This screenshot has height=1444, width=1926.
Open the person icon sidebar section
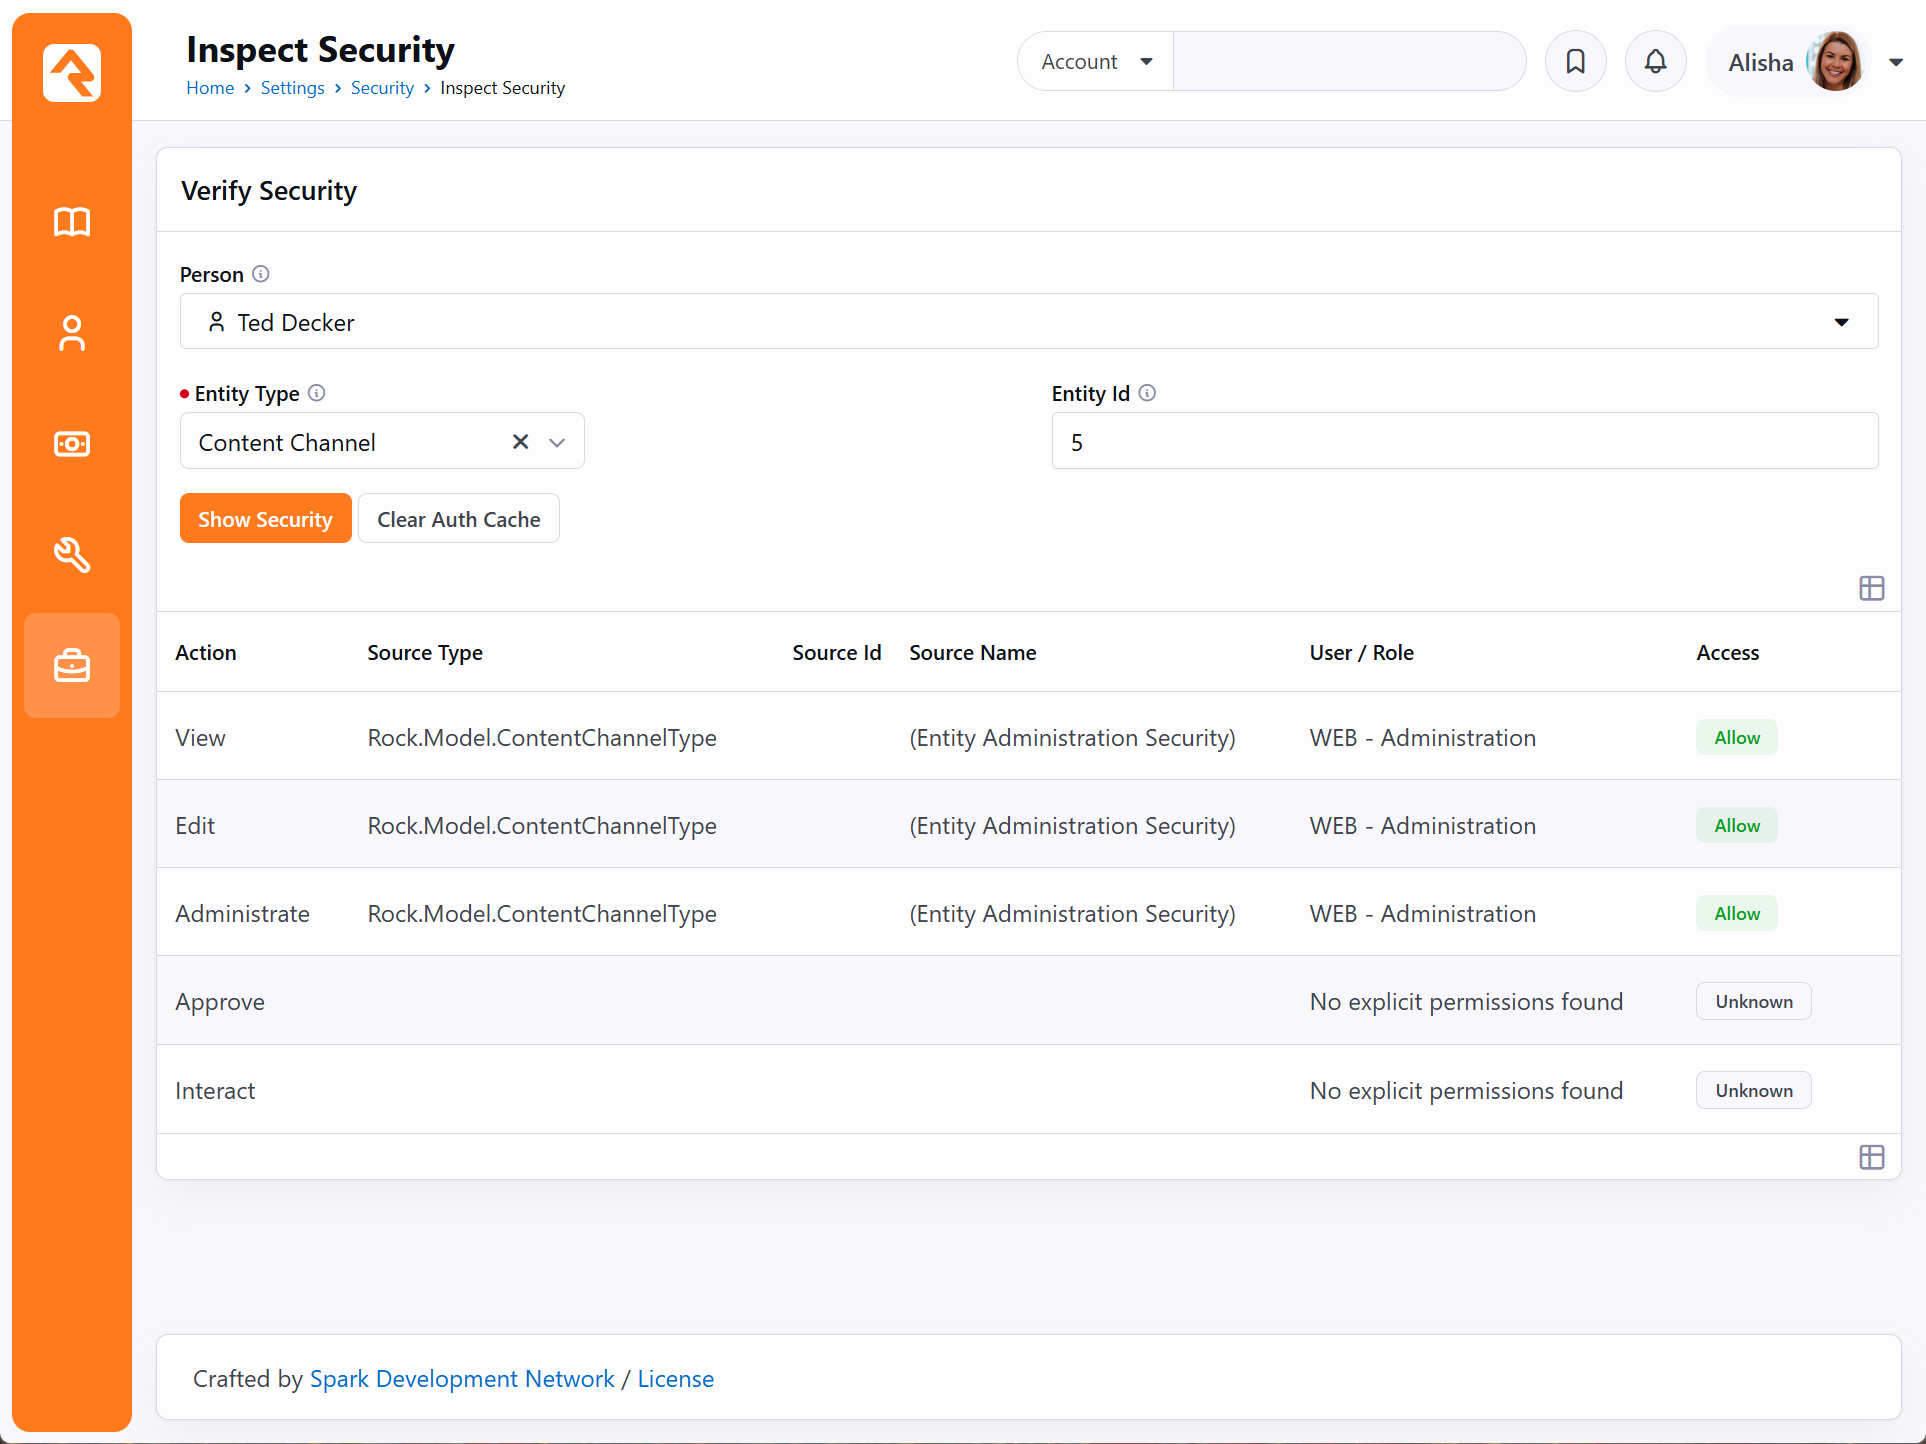[72, 333]
